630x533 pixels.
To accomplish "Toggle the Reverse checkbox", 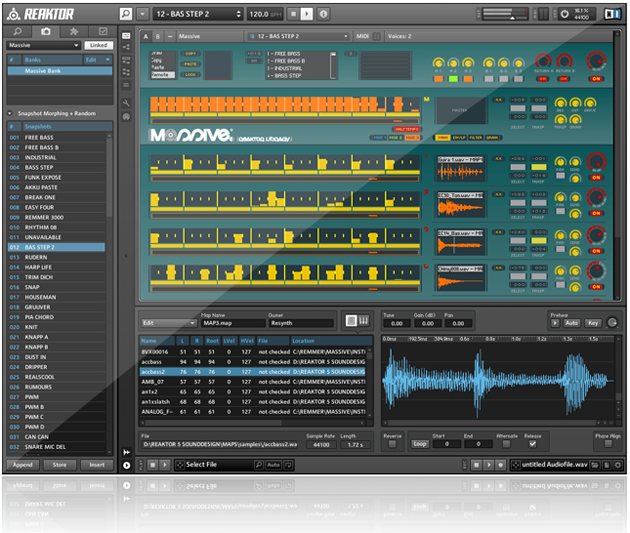I will [x=393, y=444].
